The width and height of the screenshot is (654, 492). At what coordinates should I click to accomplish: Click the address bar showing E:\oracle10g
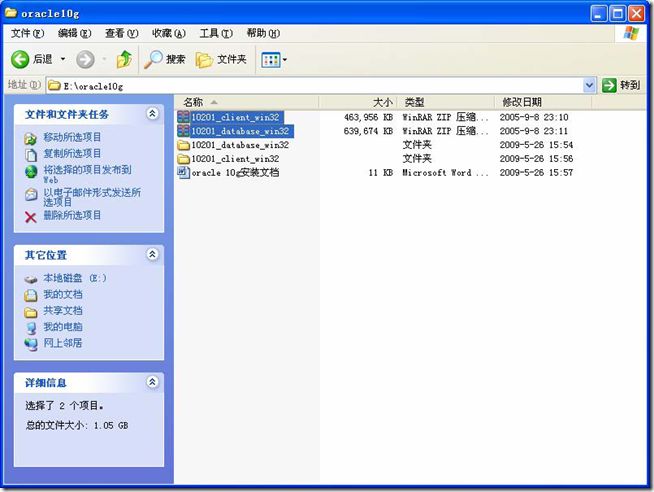click(x=315, y=85)
